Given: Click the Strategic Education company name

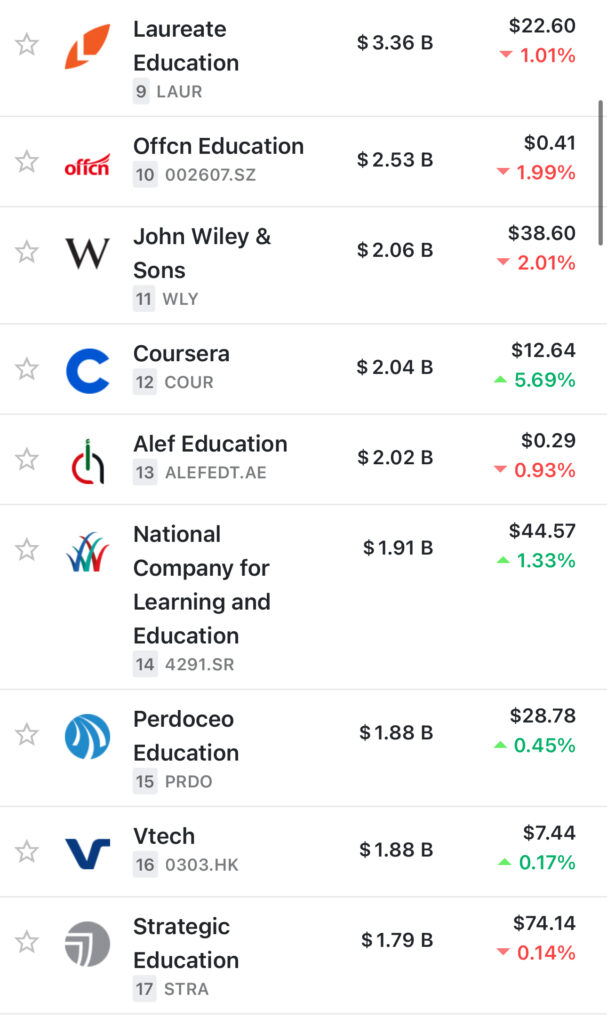Looking at the screenshot, I should coord(186,943).
